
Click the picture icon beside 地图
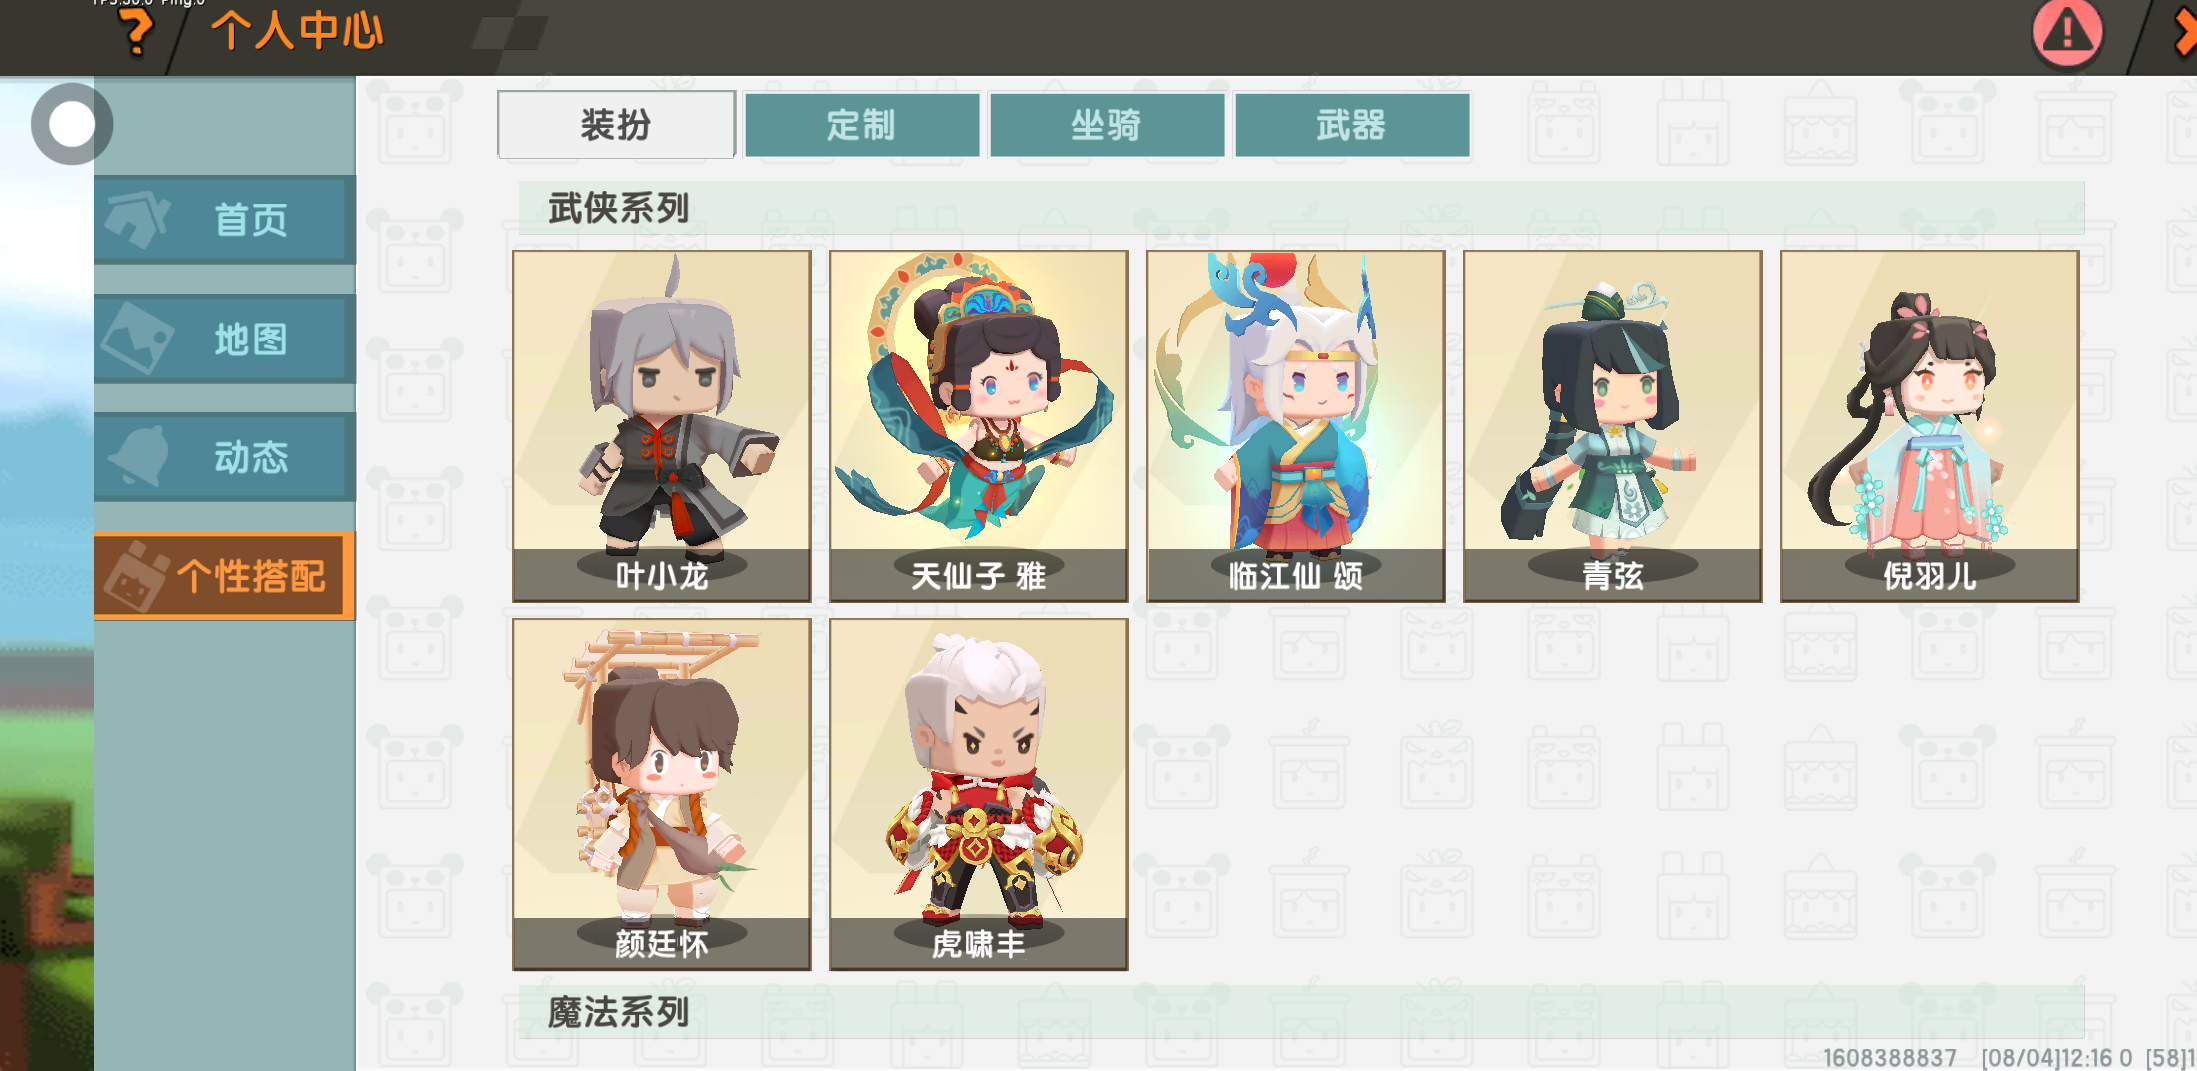tap(138, 338)
